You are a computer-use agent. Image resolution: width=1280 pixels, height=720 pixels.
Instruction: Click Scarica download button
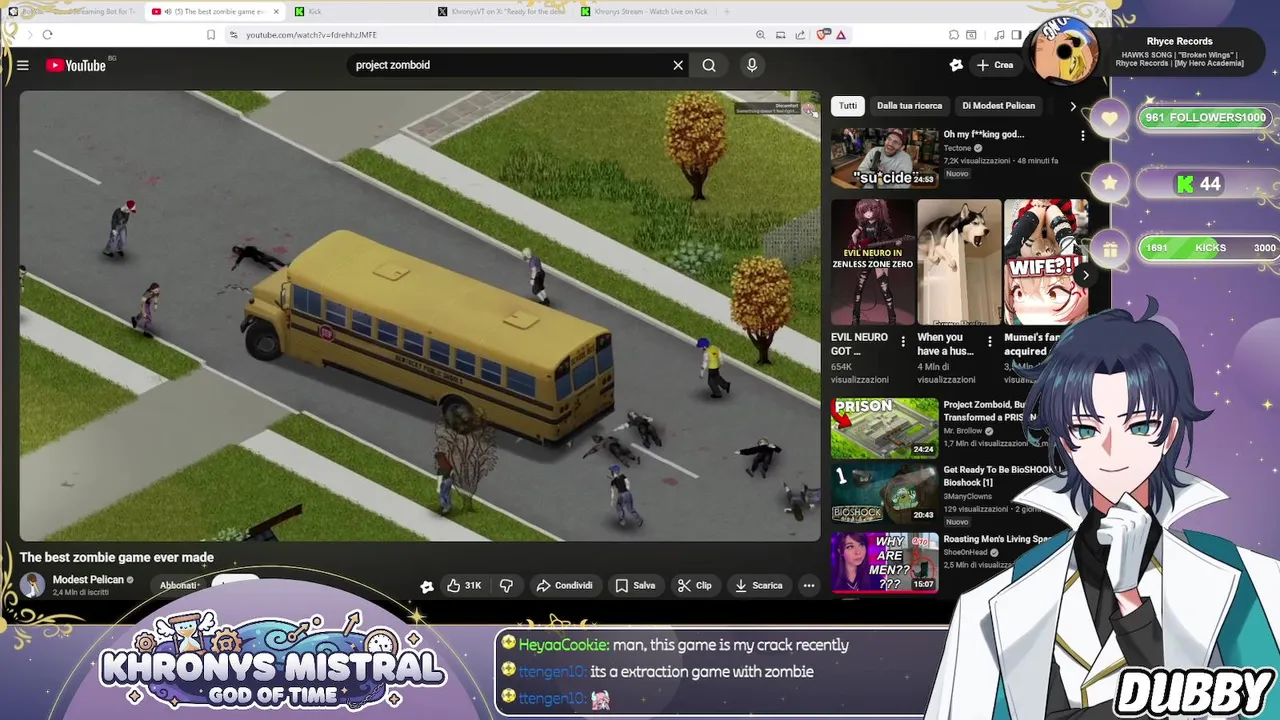[758, 586]
